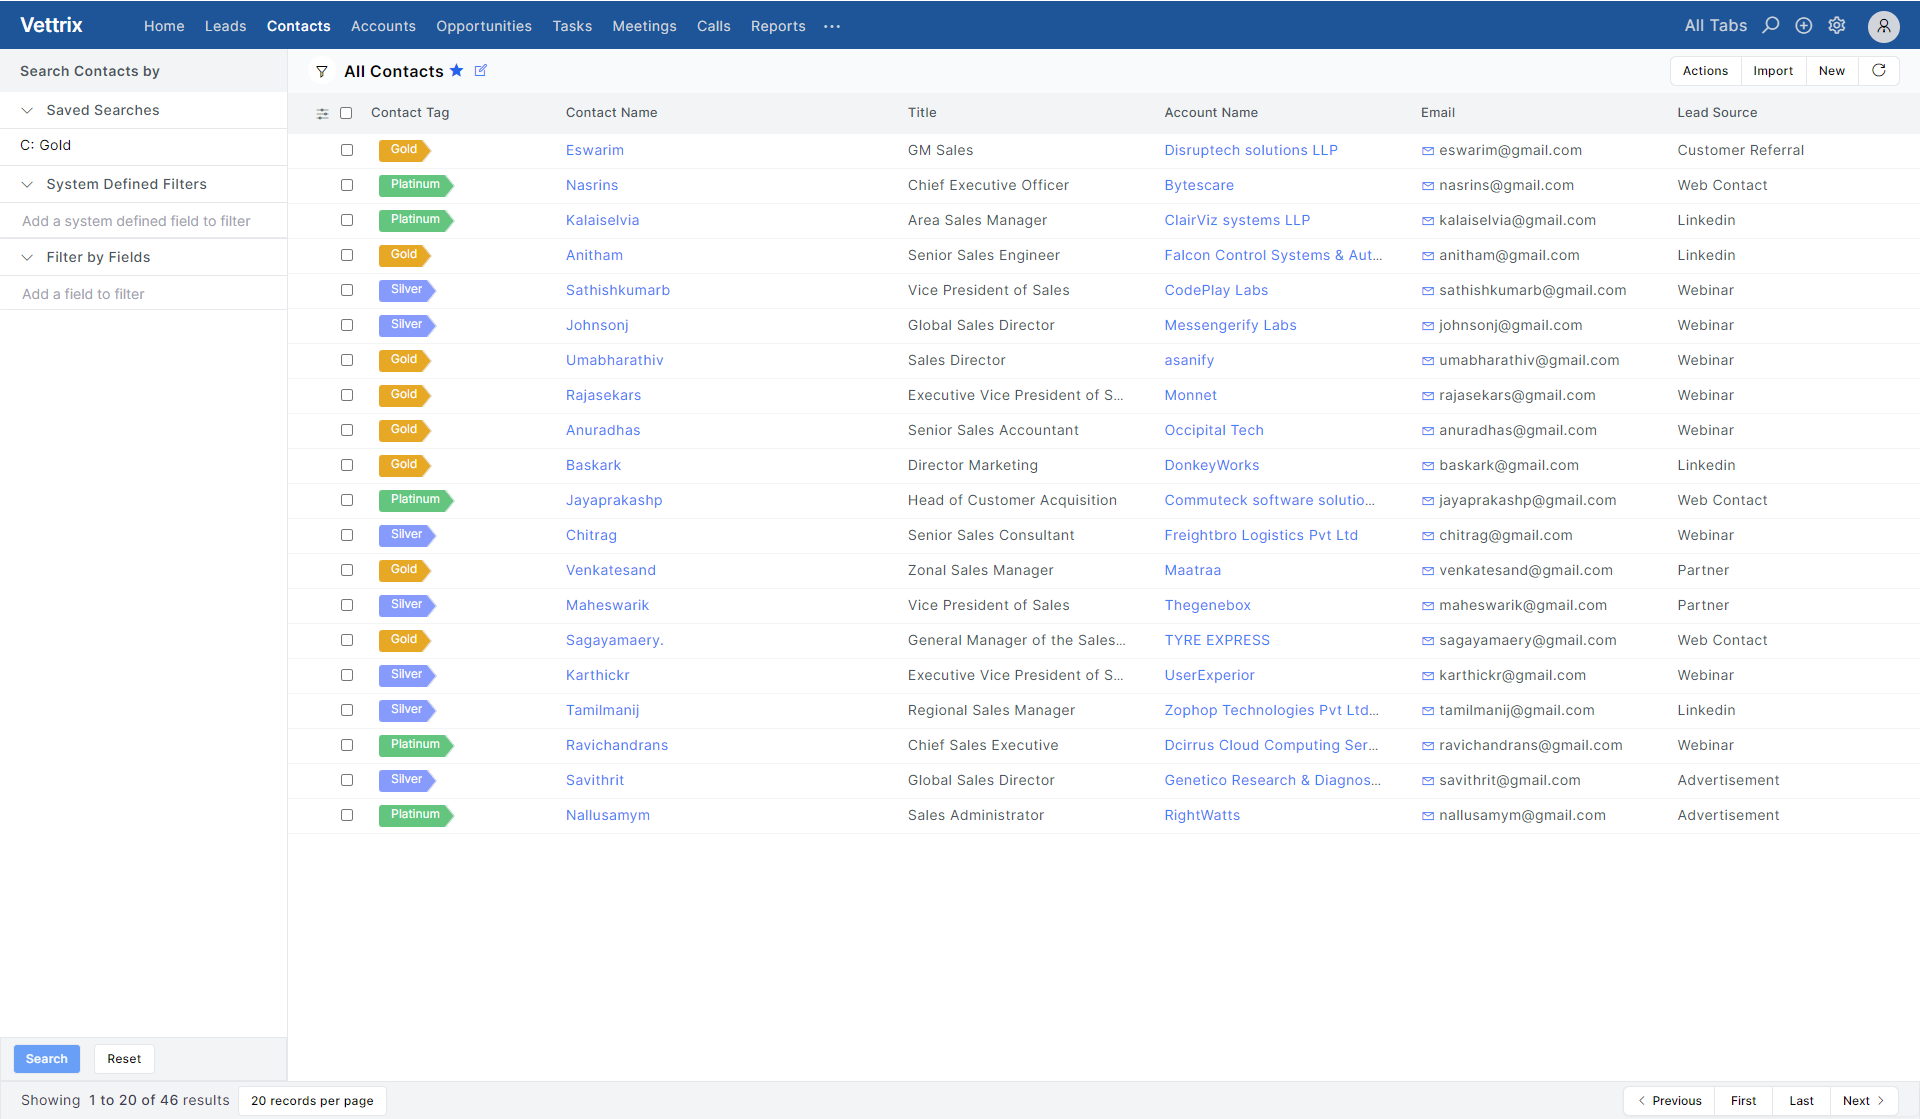1920x1119 pixels.
Task: Jump to the Last page
Action: coord(1801,1100)
